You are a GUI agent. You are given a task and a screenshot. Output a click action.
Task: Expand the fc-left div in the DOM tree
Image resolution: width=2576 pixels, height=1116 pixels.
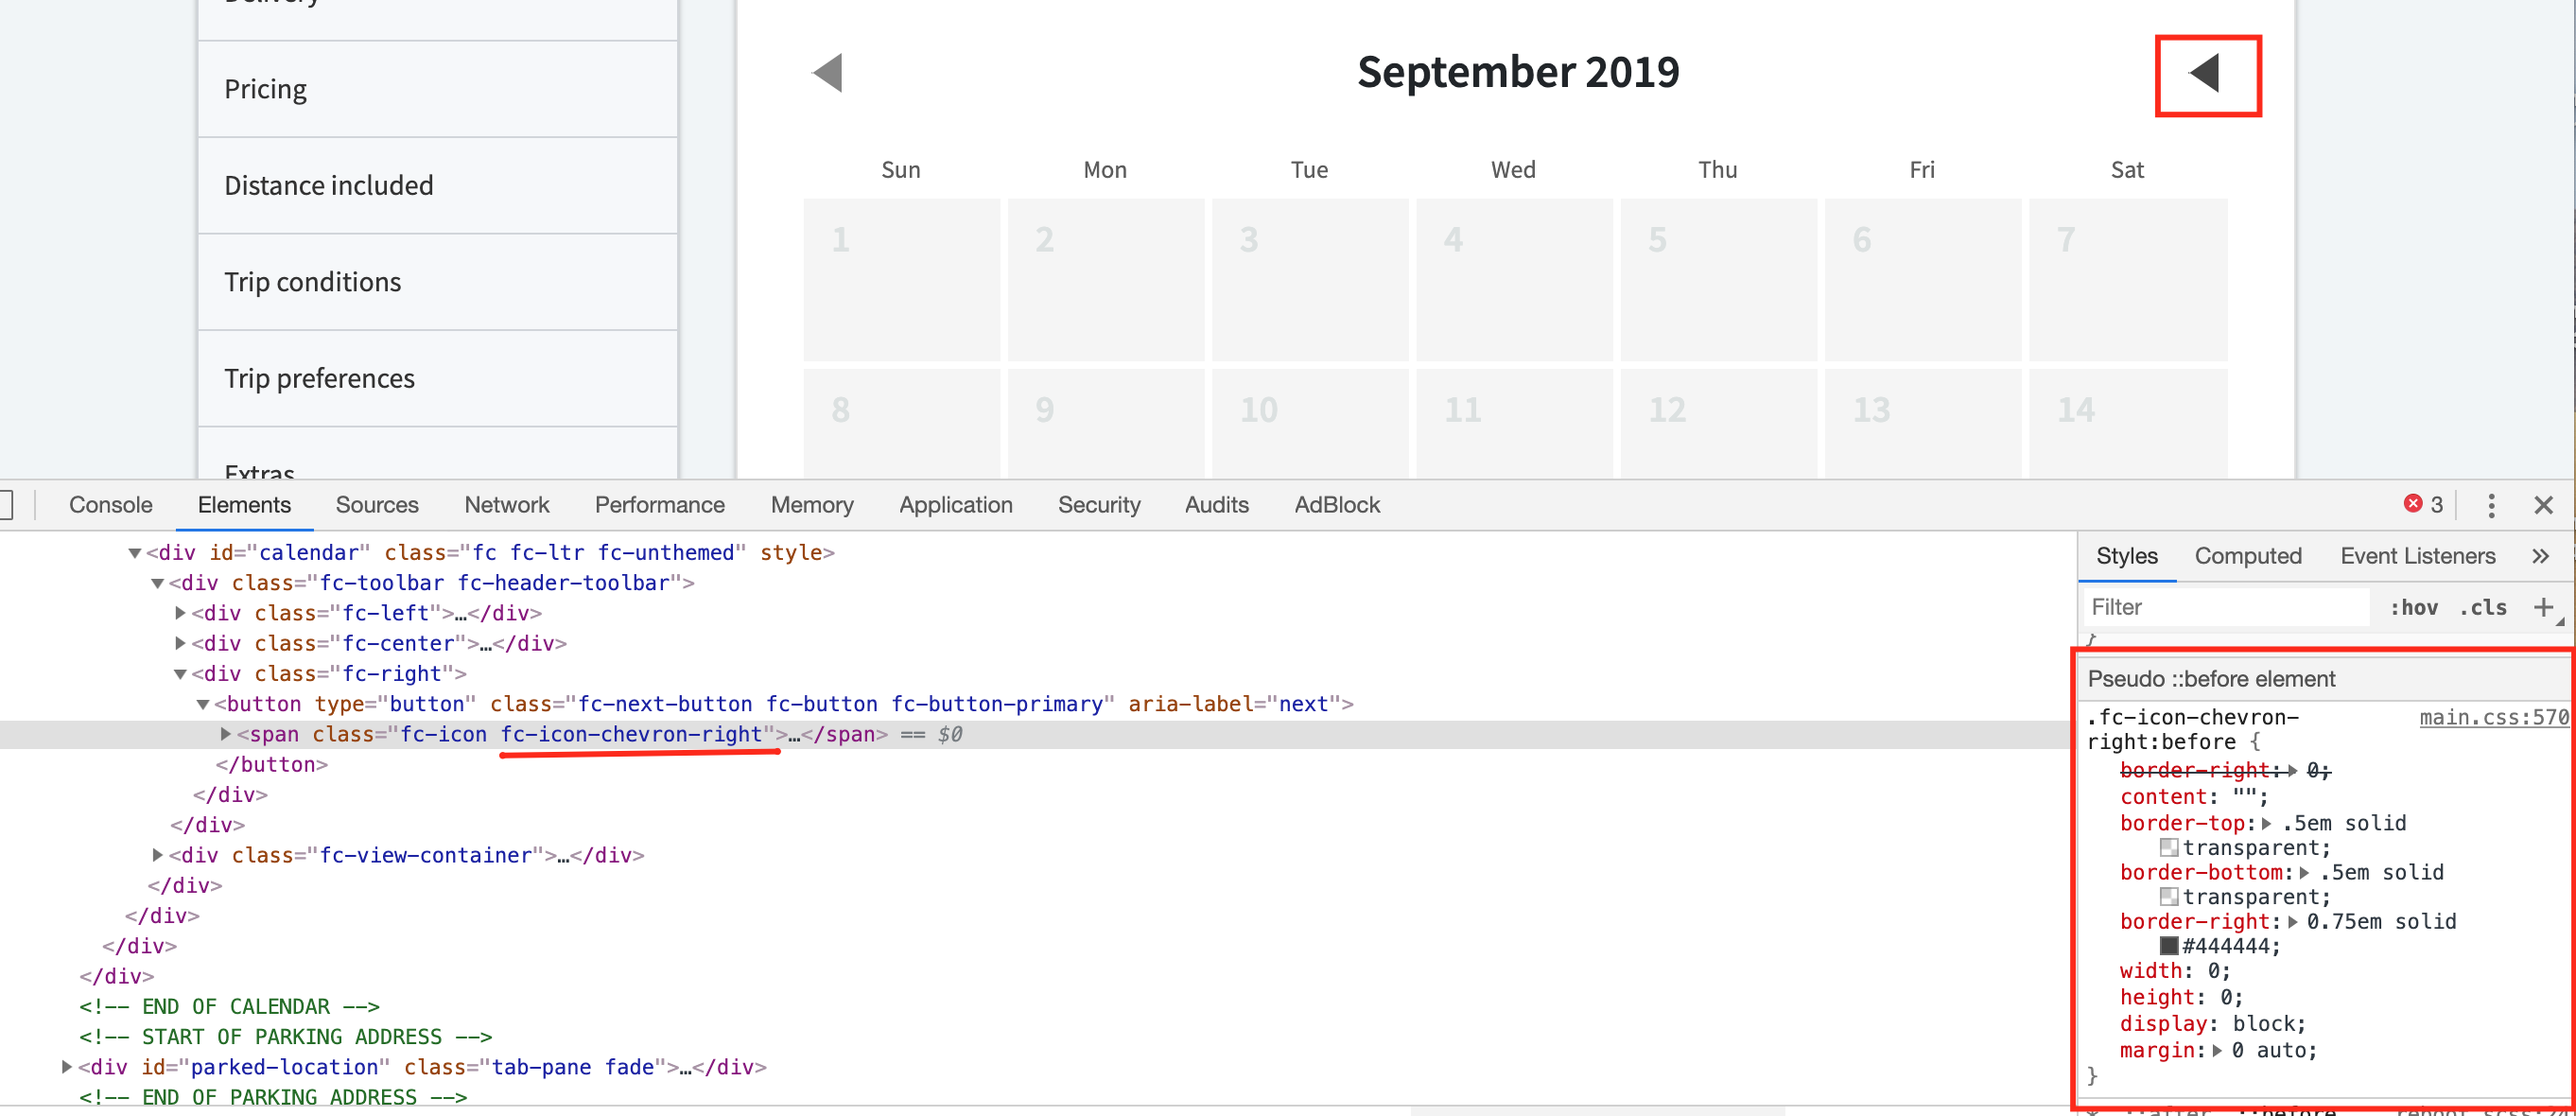point(179,613)
